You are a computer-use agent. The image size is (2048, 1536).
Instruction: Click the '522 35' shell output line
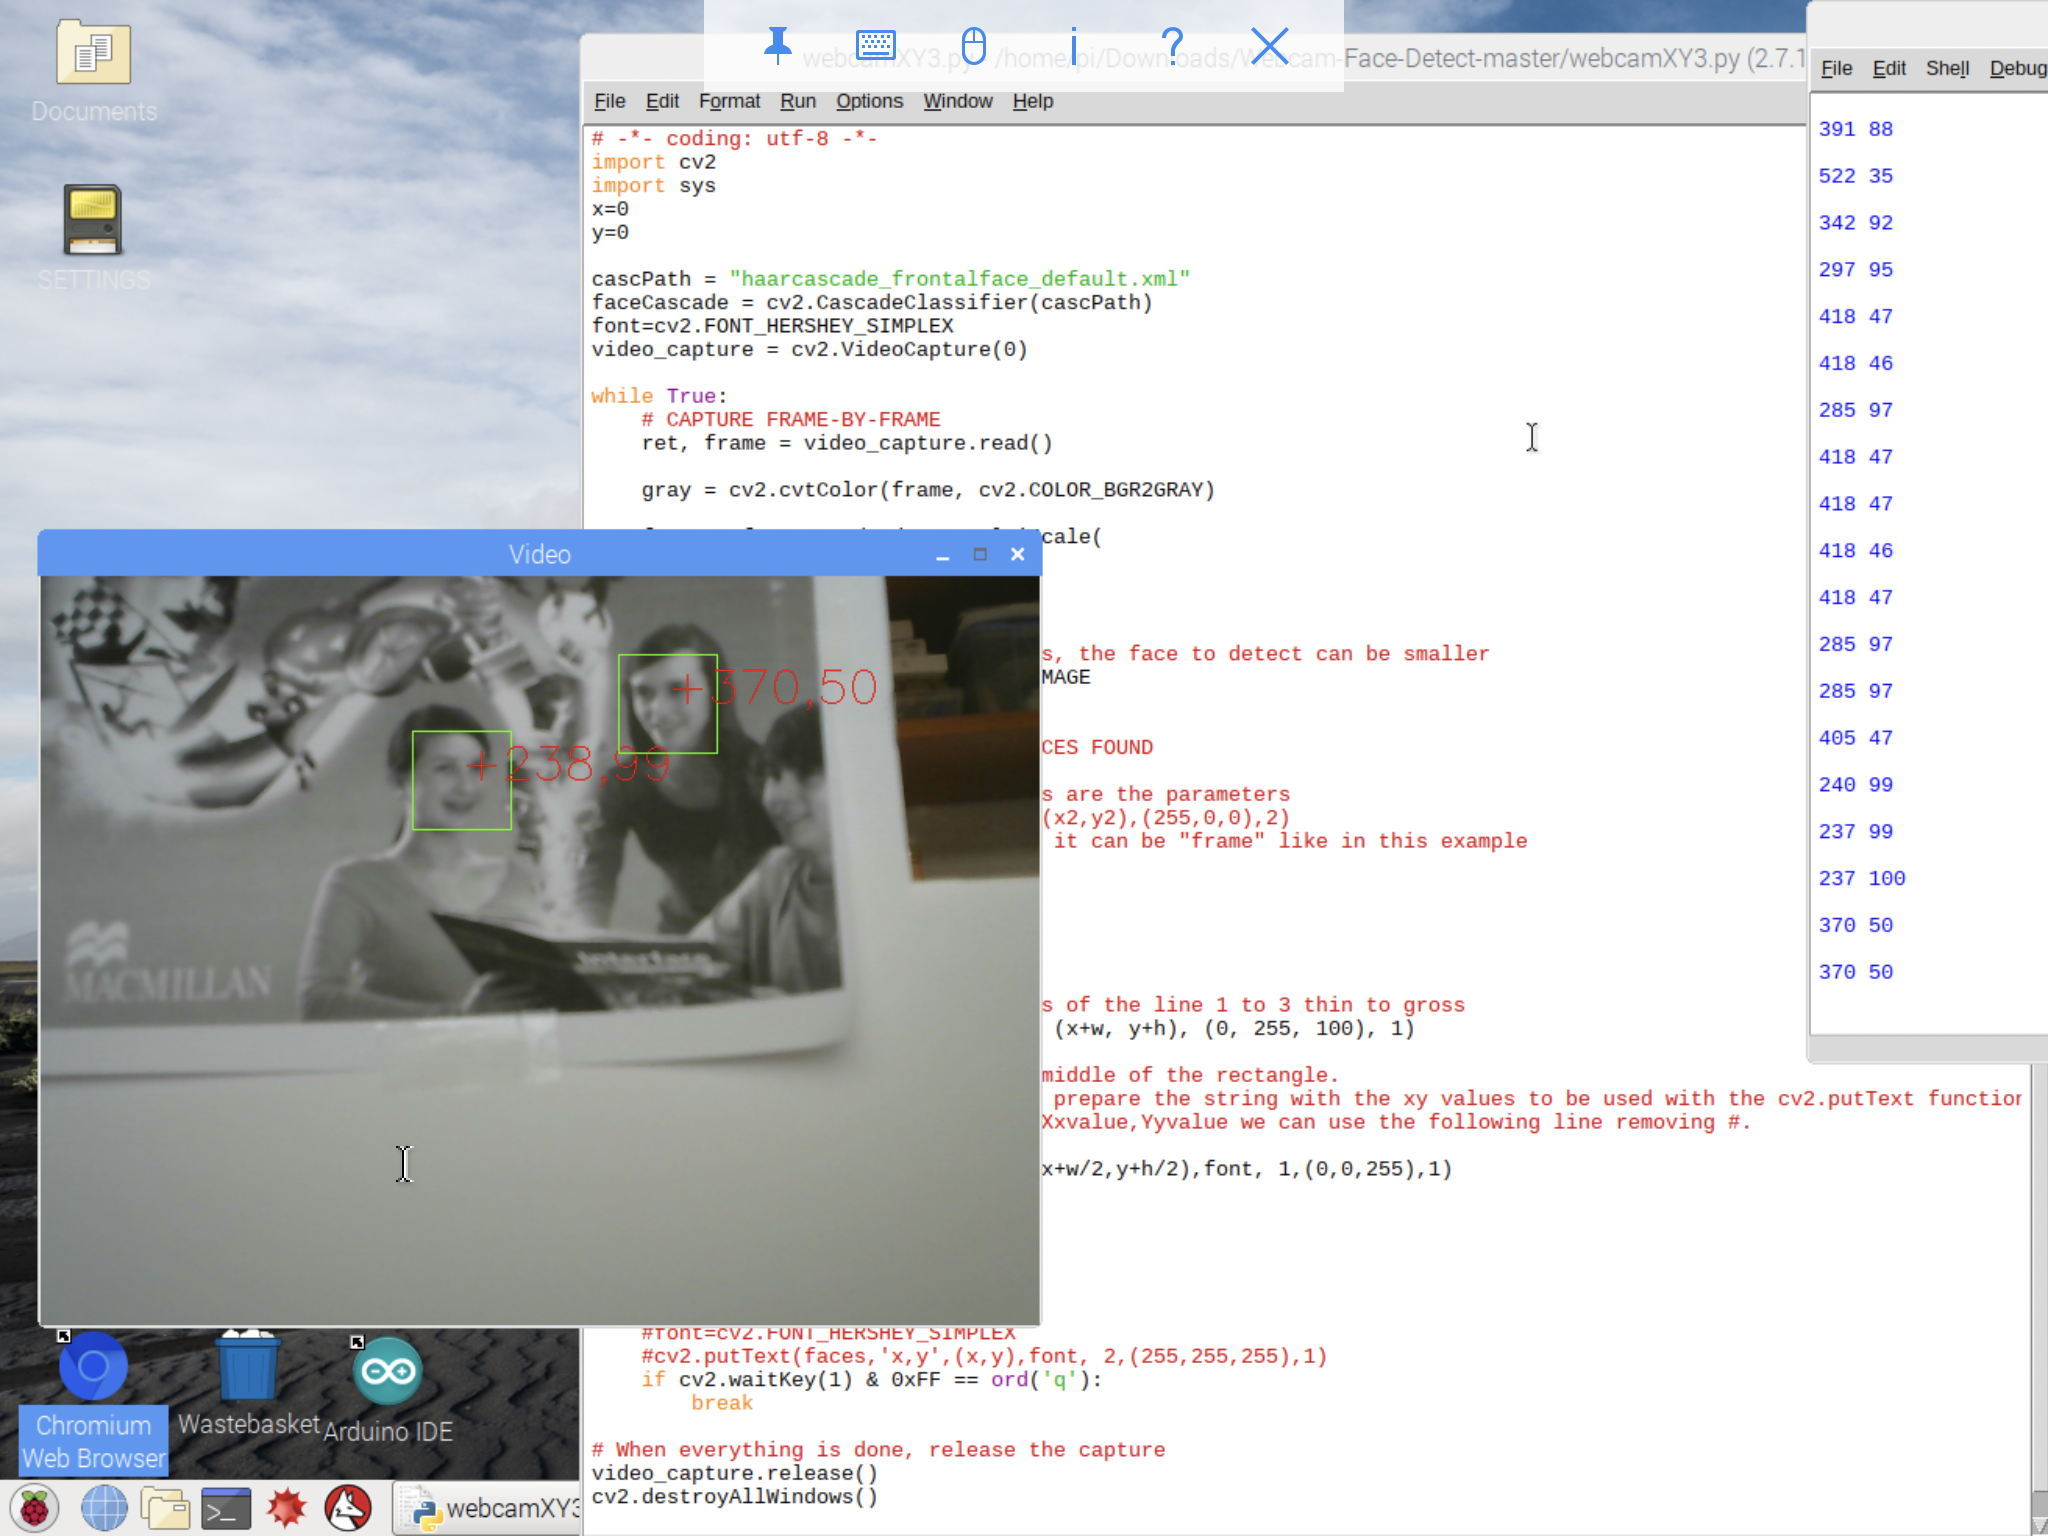tap(1855, 176)
